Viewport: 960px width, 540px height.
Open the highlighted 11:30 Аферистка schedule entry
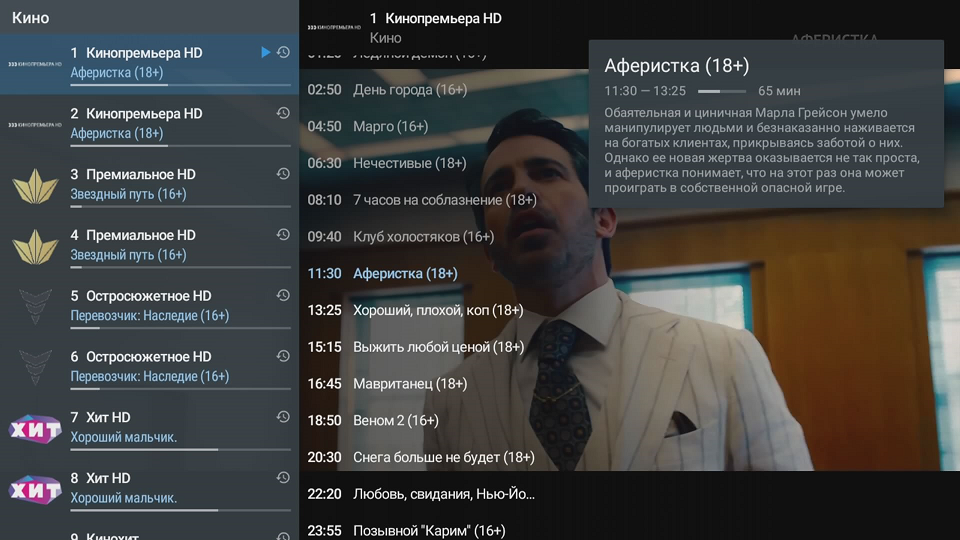(x=405, y=273)
